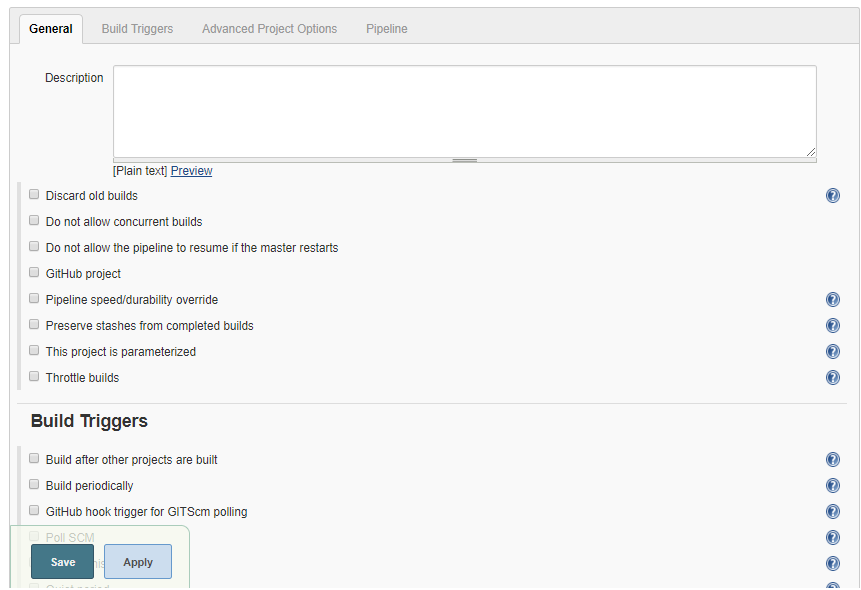Open help for Preserve stashes option

(x=833, y=325)
